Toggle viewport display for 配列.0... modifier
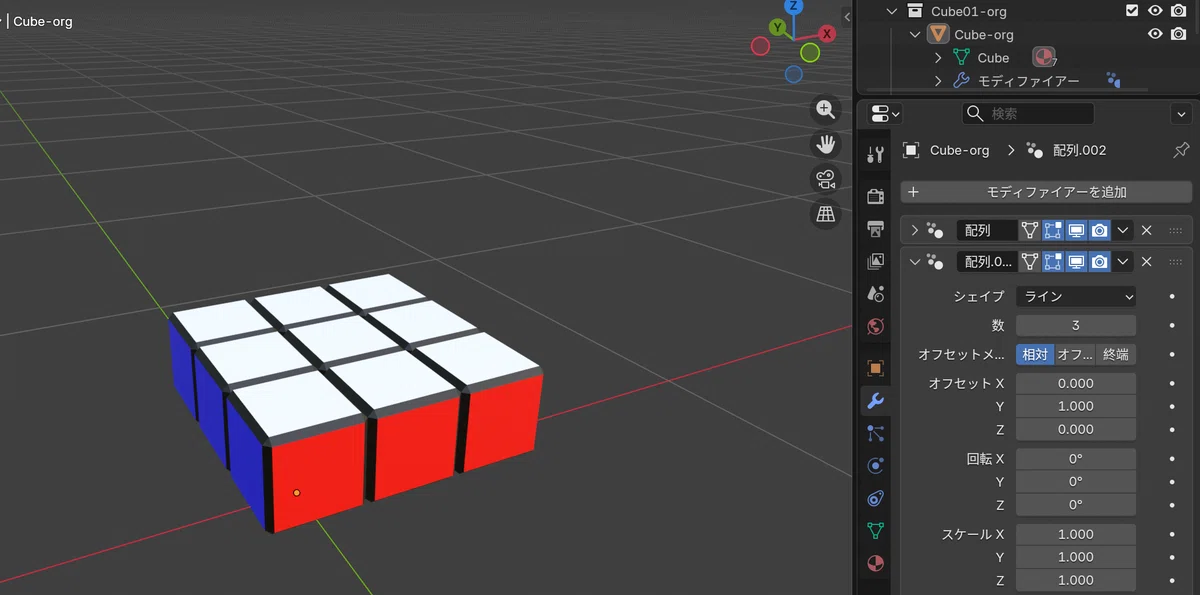This screenshot has height=595, width=1200. pyautogui.click(x=1076, y=262)
